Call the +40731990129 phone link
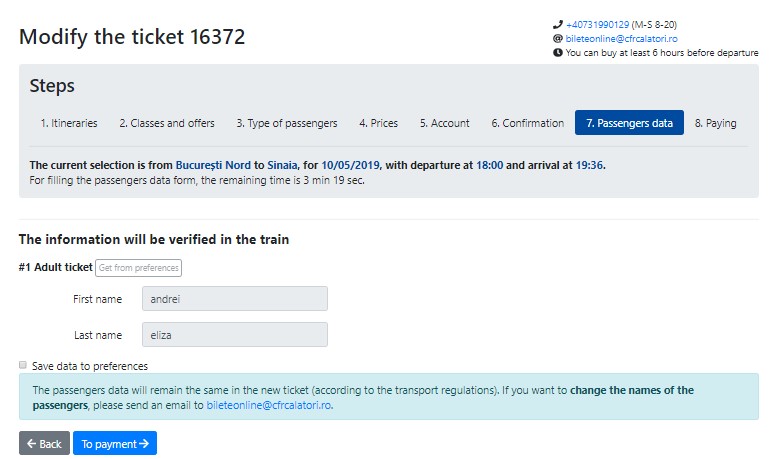The image size is (774, 459). (597, 25)
